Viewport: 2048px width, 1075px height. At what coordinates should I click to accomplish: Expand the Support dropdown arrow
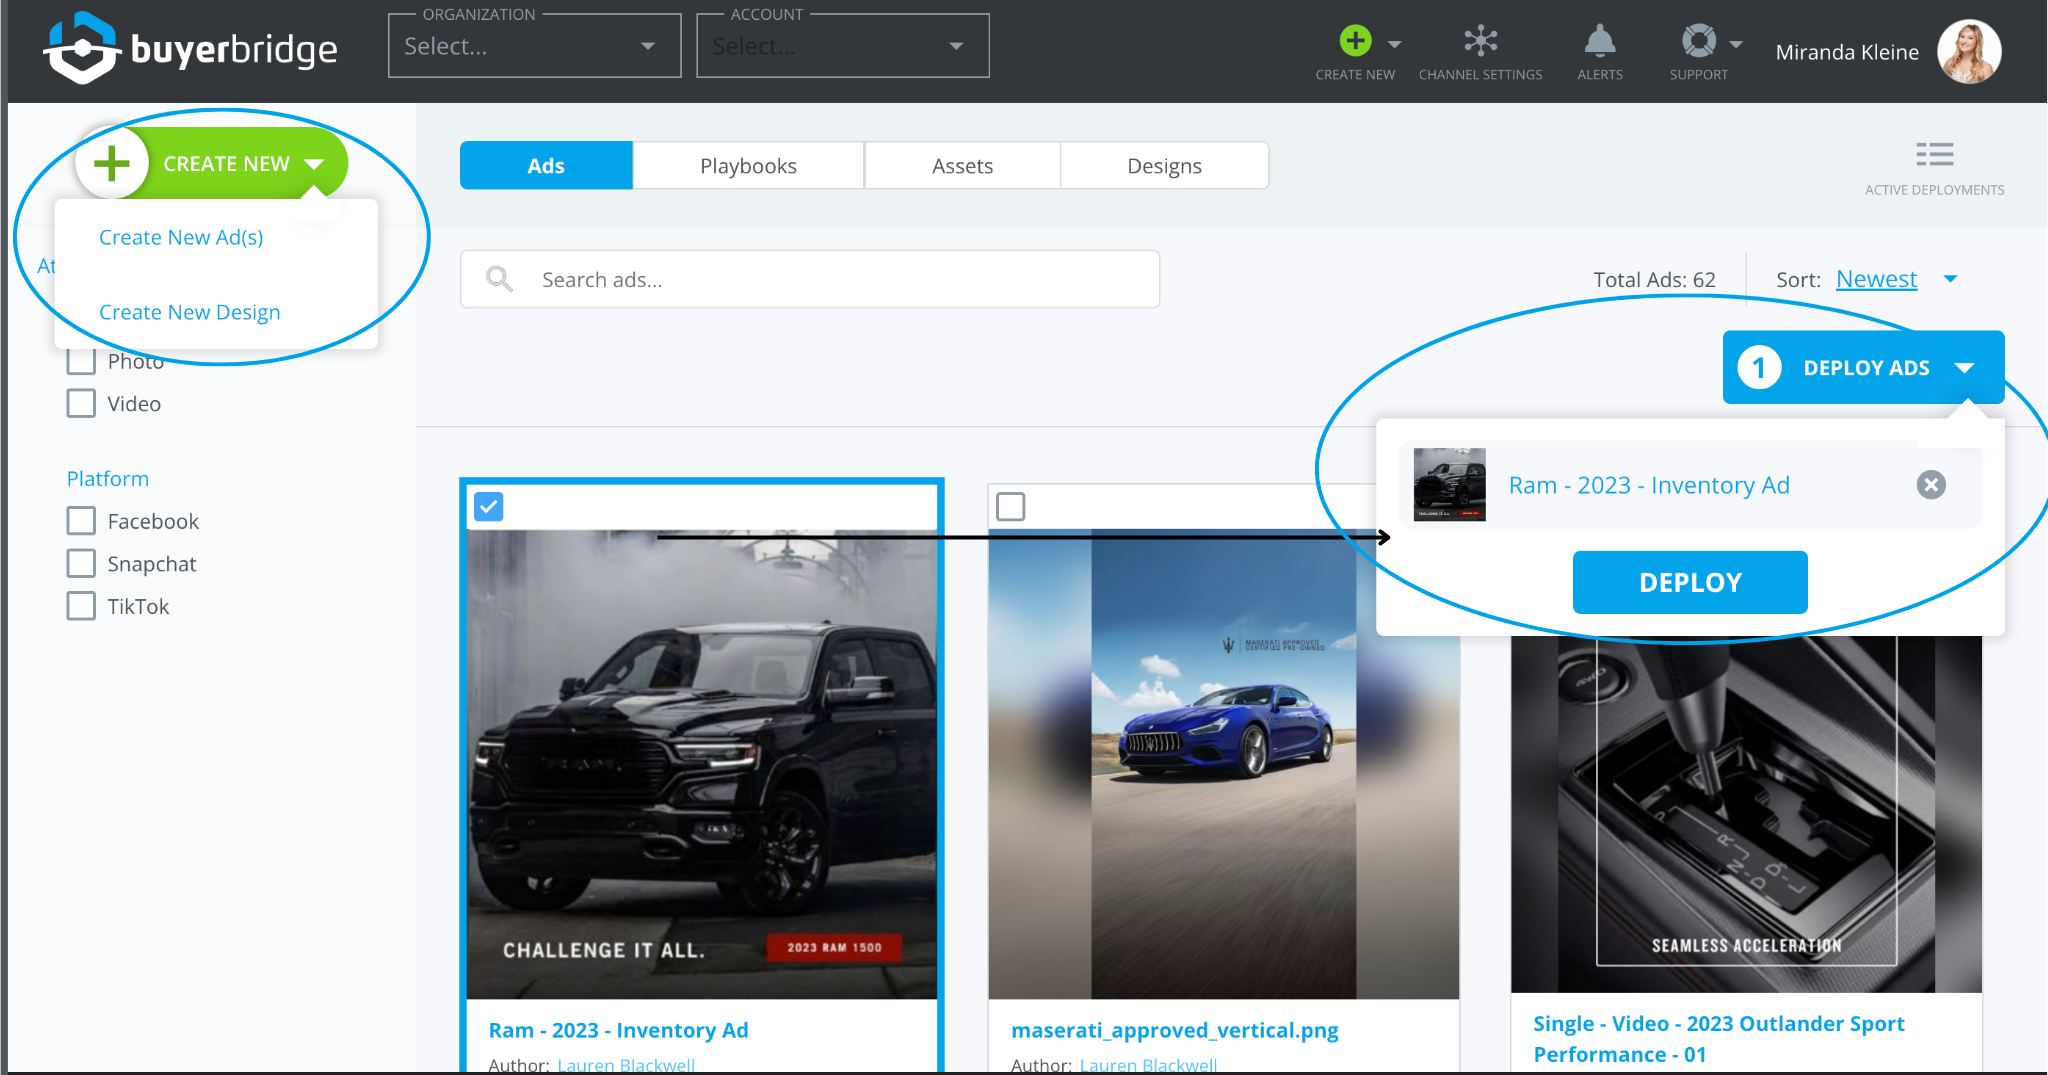(x=1736, y=44)
